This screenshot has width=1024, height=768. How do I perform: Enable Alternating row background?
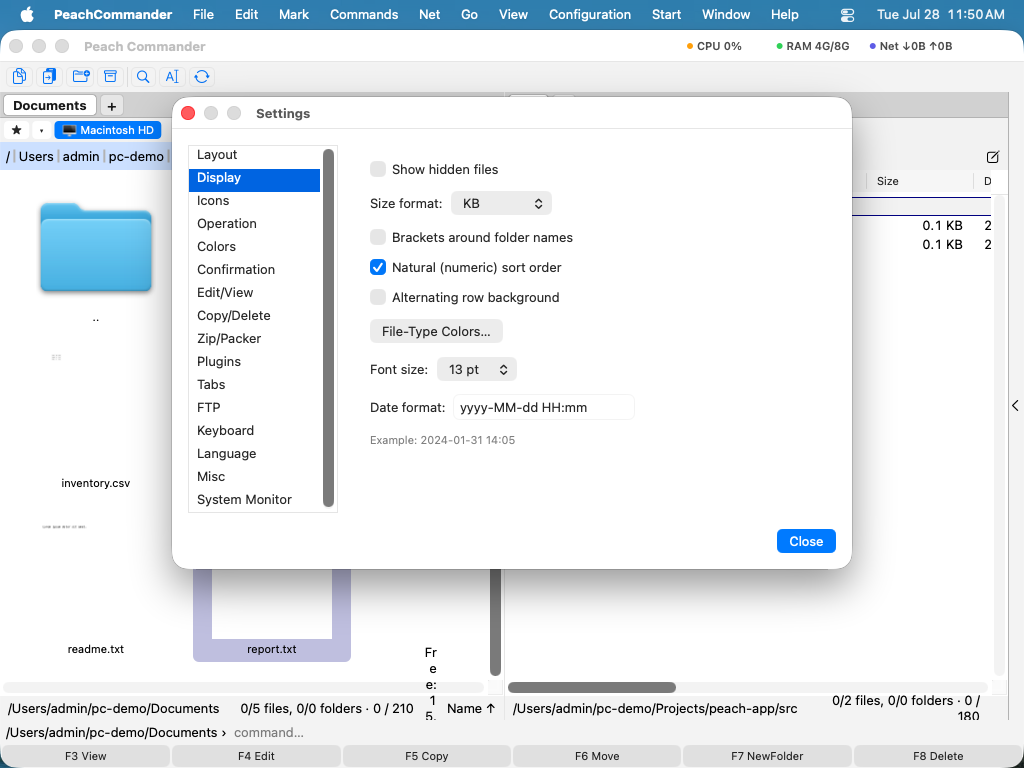click(x=377, y=297)
